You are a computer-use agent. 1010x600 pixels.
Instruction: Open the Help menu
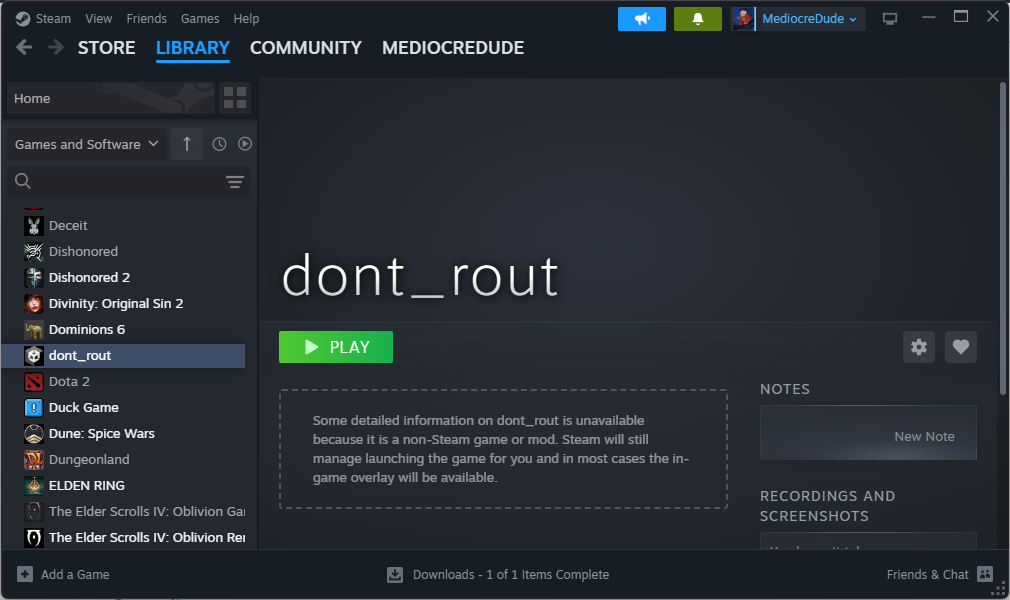246,19
